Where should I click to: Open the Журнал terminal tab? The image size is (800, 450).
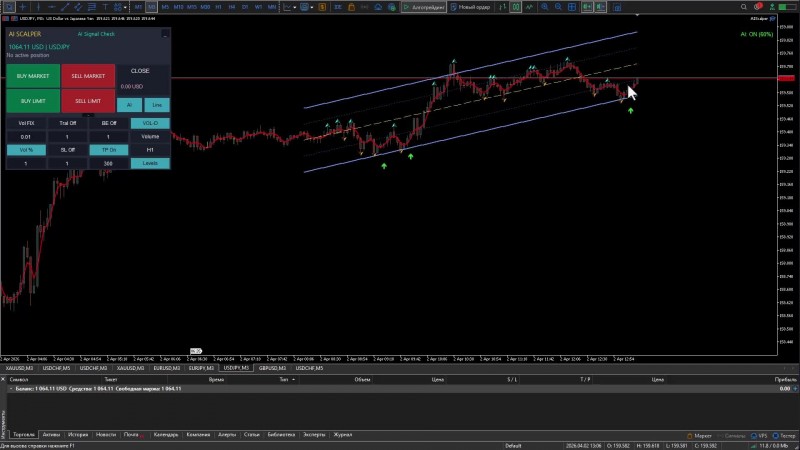342,435
